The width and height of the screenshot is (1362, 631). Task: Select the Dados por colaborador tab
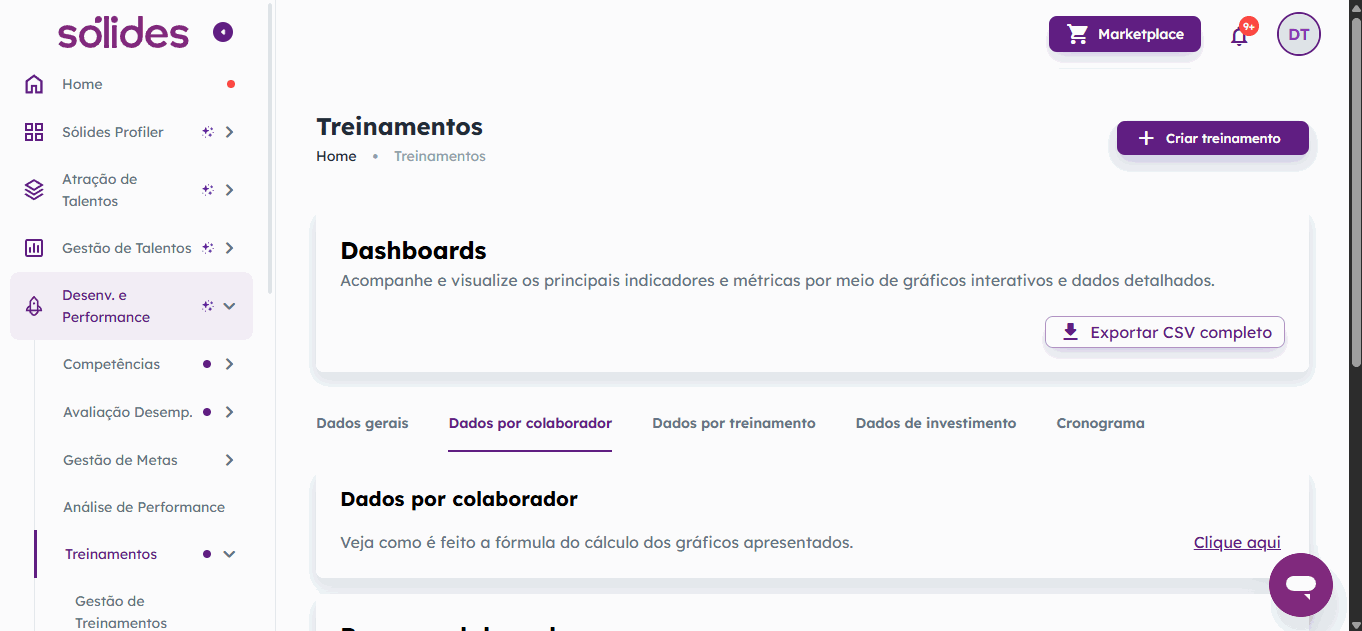[x=530, y=423]
